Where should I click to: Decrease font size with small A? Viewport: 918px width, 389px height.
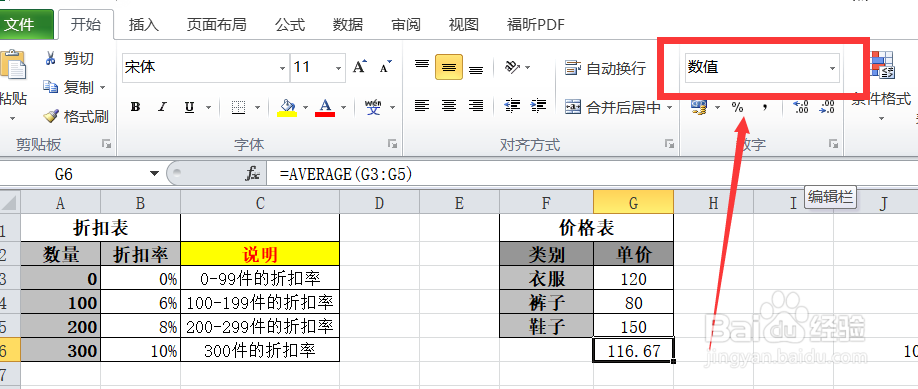[x=385, y=67]
